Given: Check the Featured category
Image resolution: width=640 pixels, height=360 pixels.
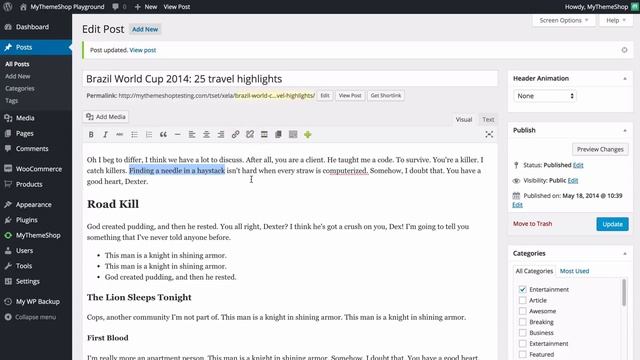Looking at the screenshot, I should tap(522, 354).
